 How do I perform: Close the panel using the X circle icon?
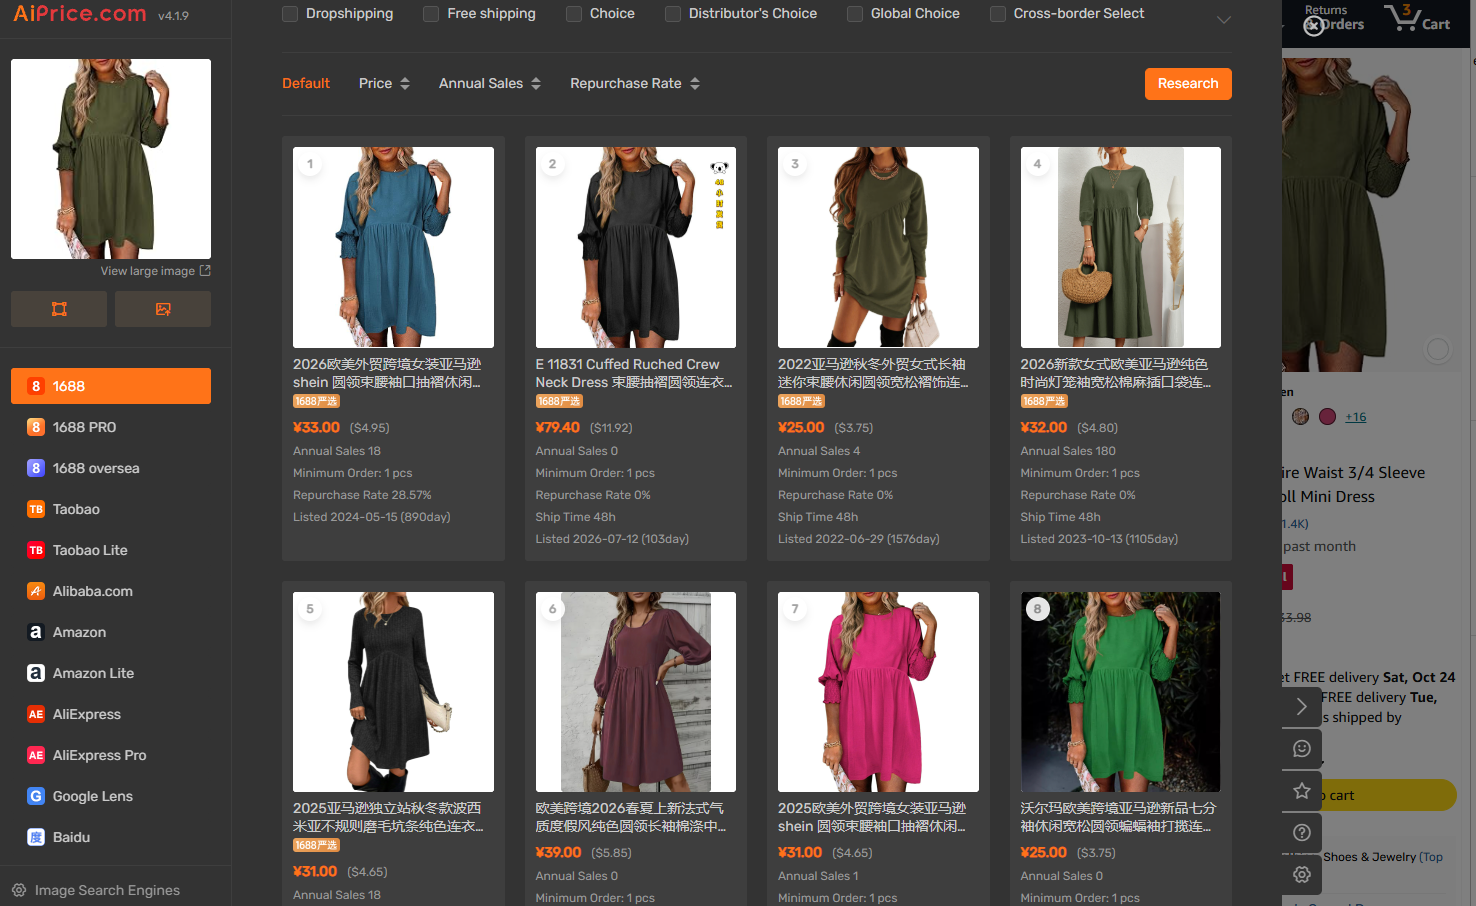[1313, 26]
